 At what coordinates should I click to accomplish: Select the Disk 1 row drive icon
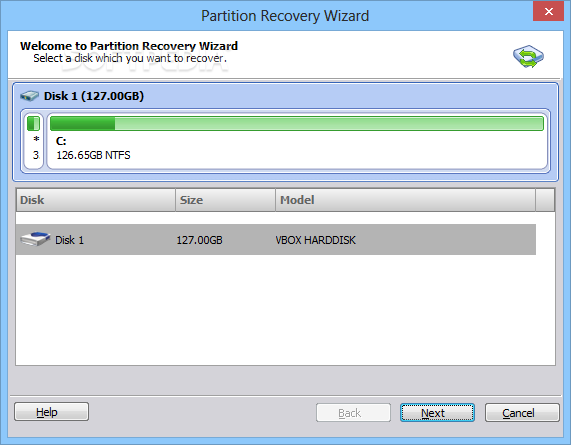pyautogui.click(x=35, y=239)
